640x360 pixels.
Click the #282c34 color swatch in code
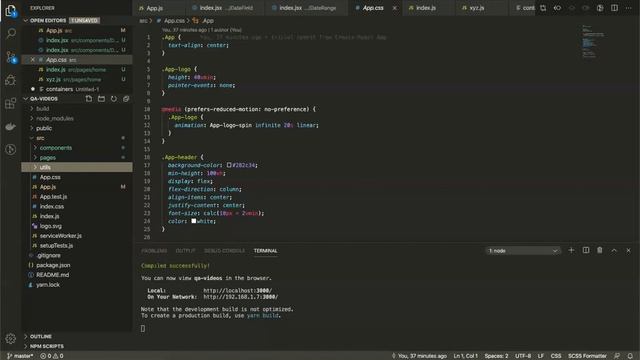[229, 165]
